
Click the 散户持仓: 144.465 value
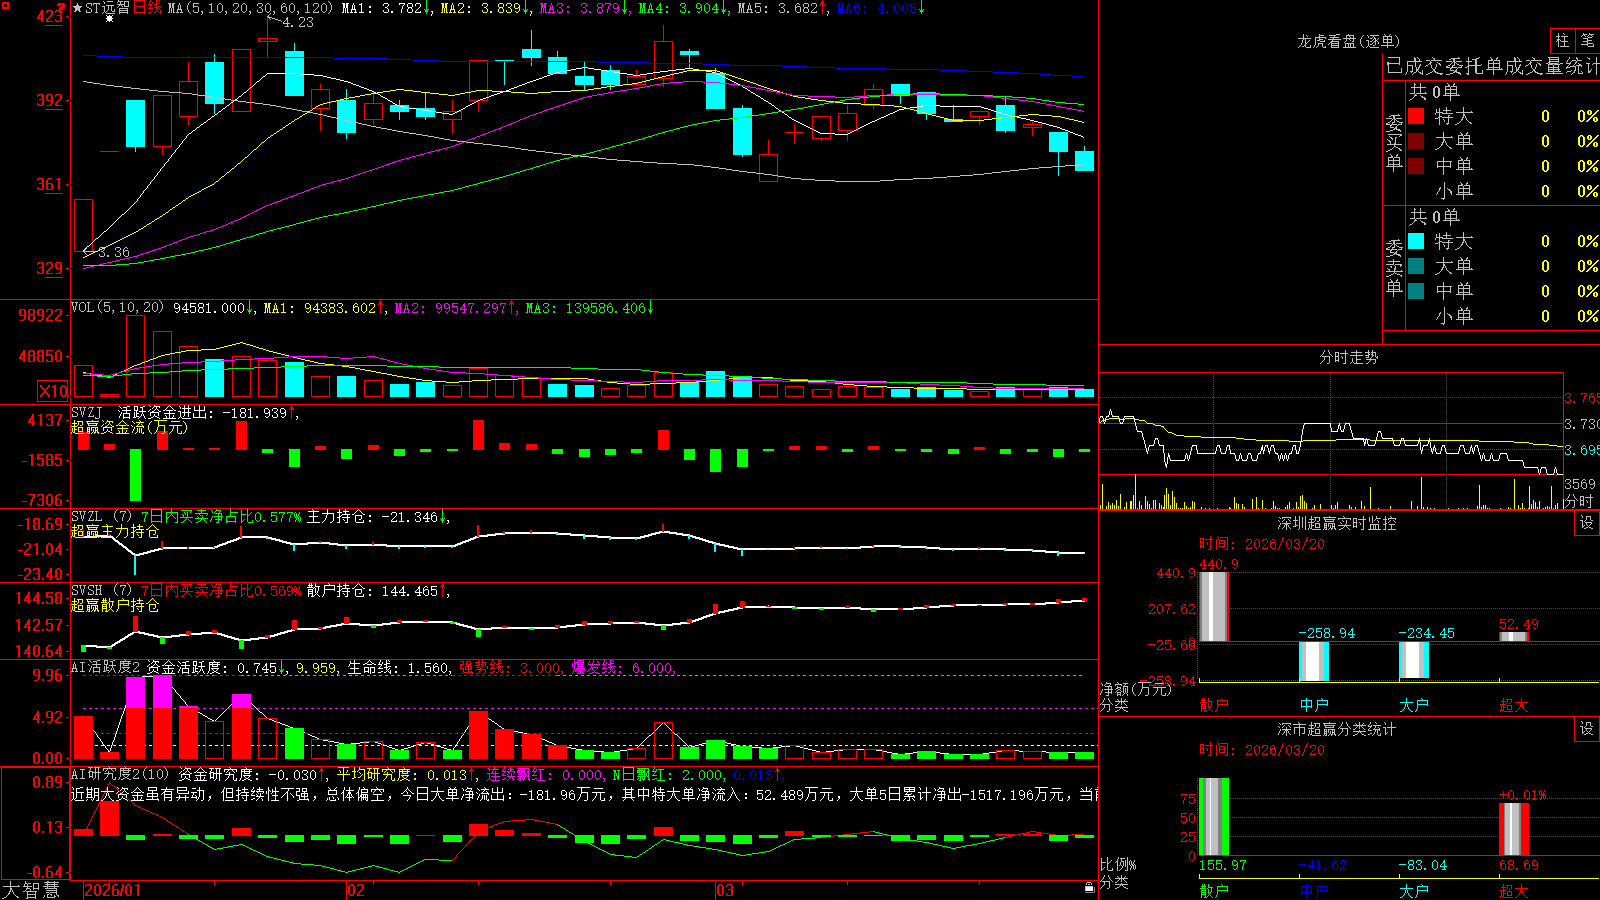click(372, 591)
